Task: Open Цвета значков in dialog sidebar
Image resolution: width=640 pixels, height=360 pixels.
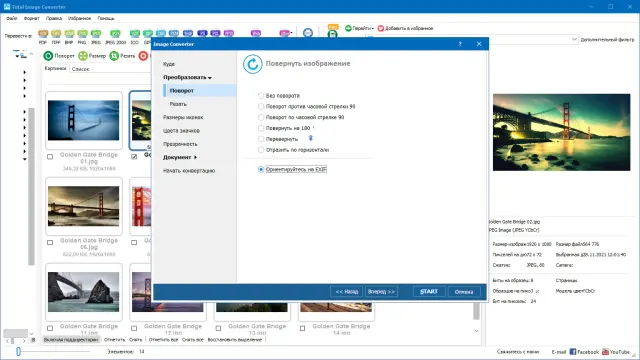Action: click(181, 131)
